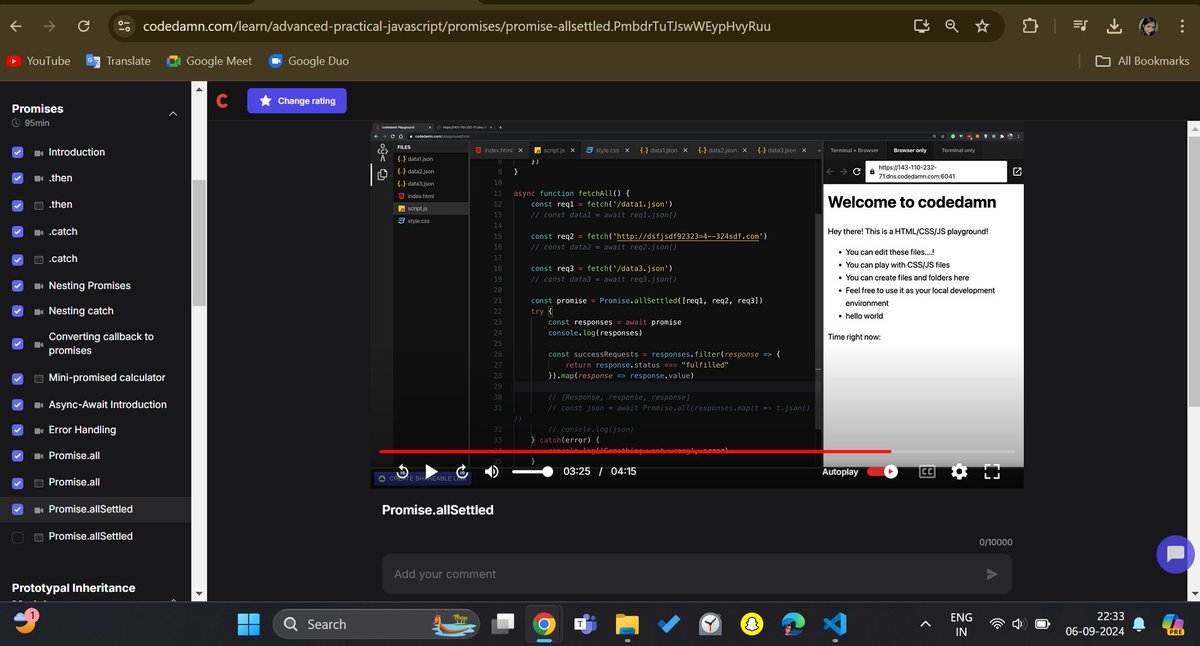Open Microsoft Teams from the taskbar
Screen dimensions: 1200x646
[x=584, y=624]
